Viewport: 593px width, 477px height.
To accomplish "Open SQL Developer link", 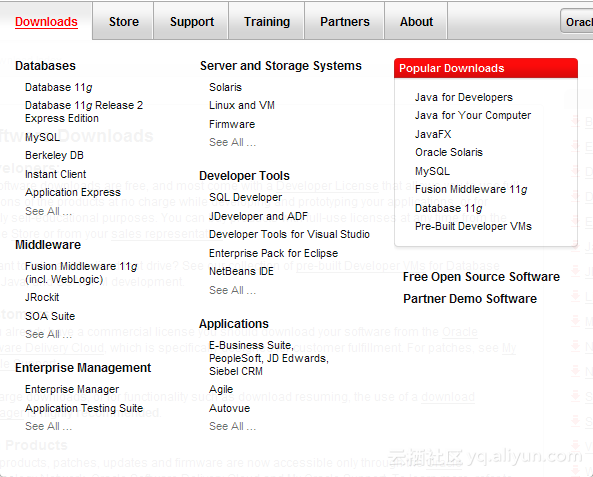I will [x=245, y=197].
